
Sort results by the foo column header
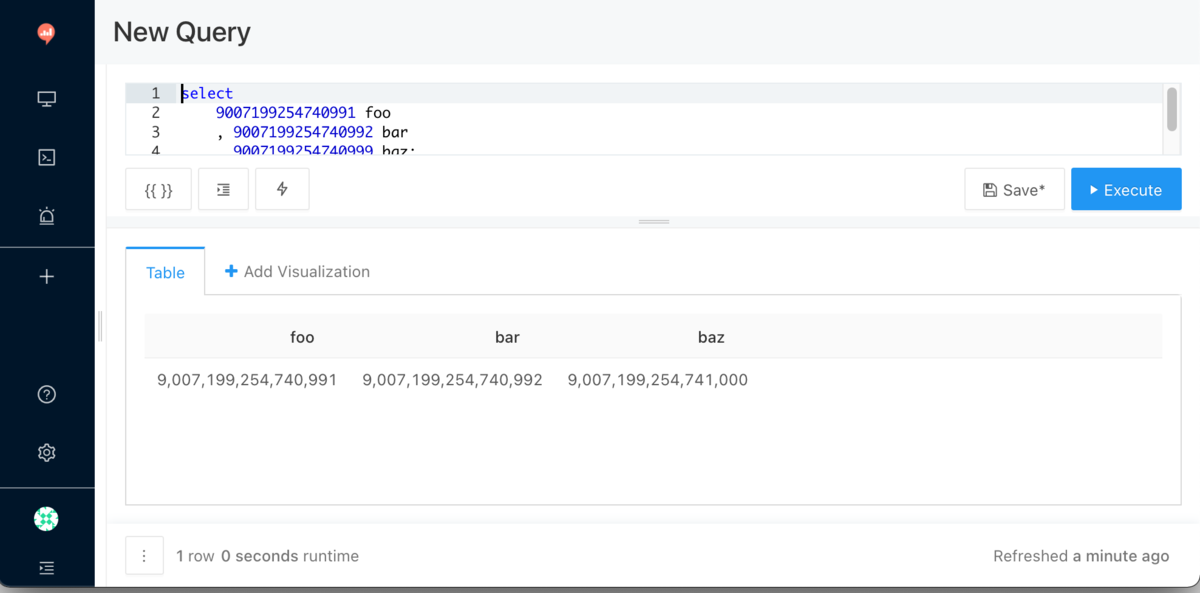[302, 337]
